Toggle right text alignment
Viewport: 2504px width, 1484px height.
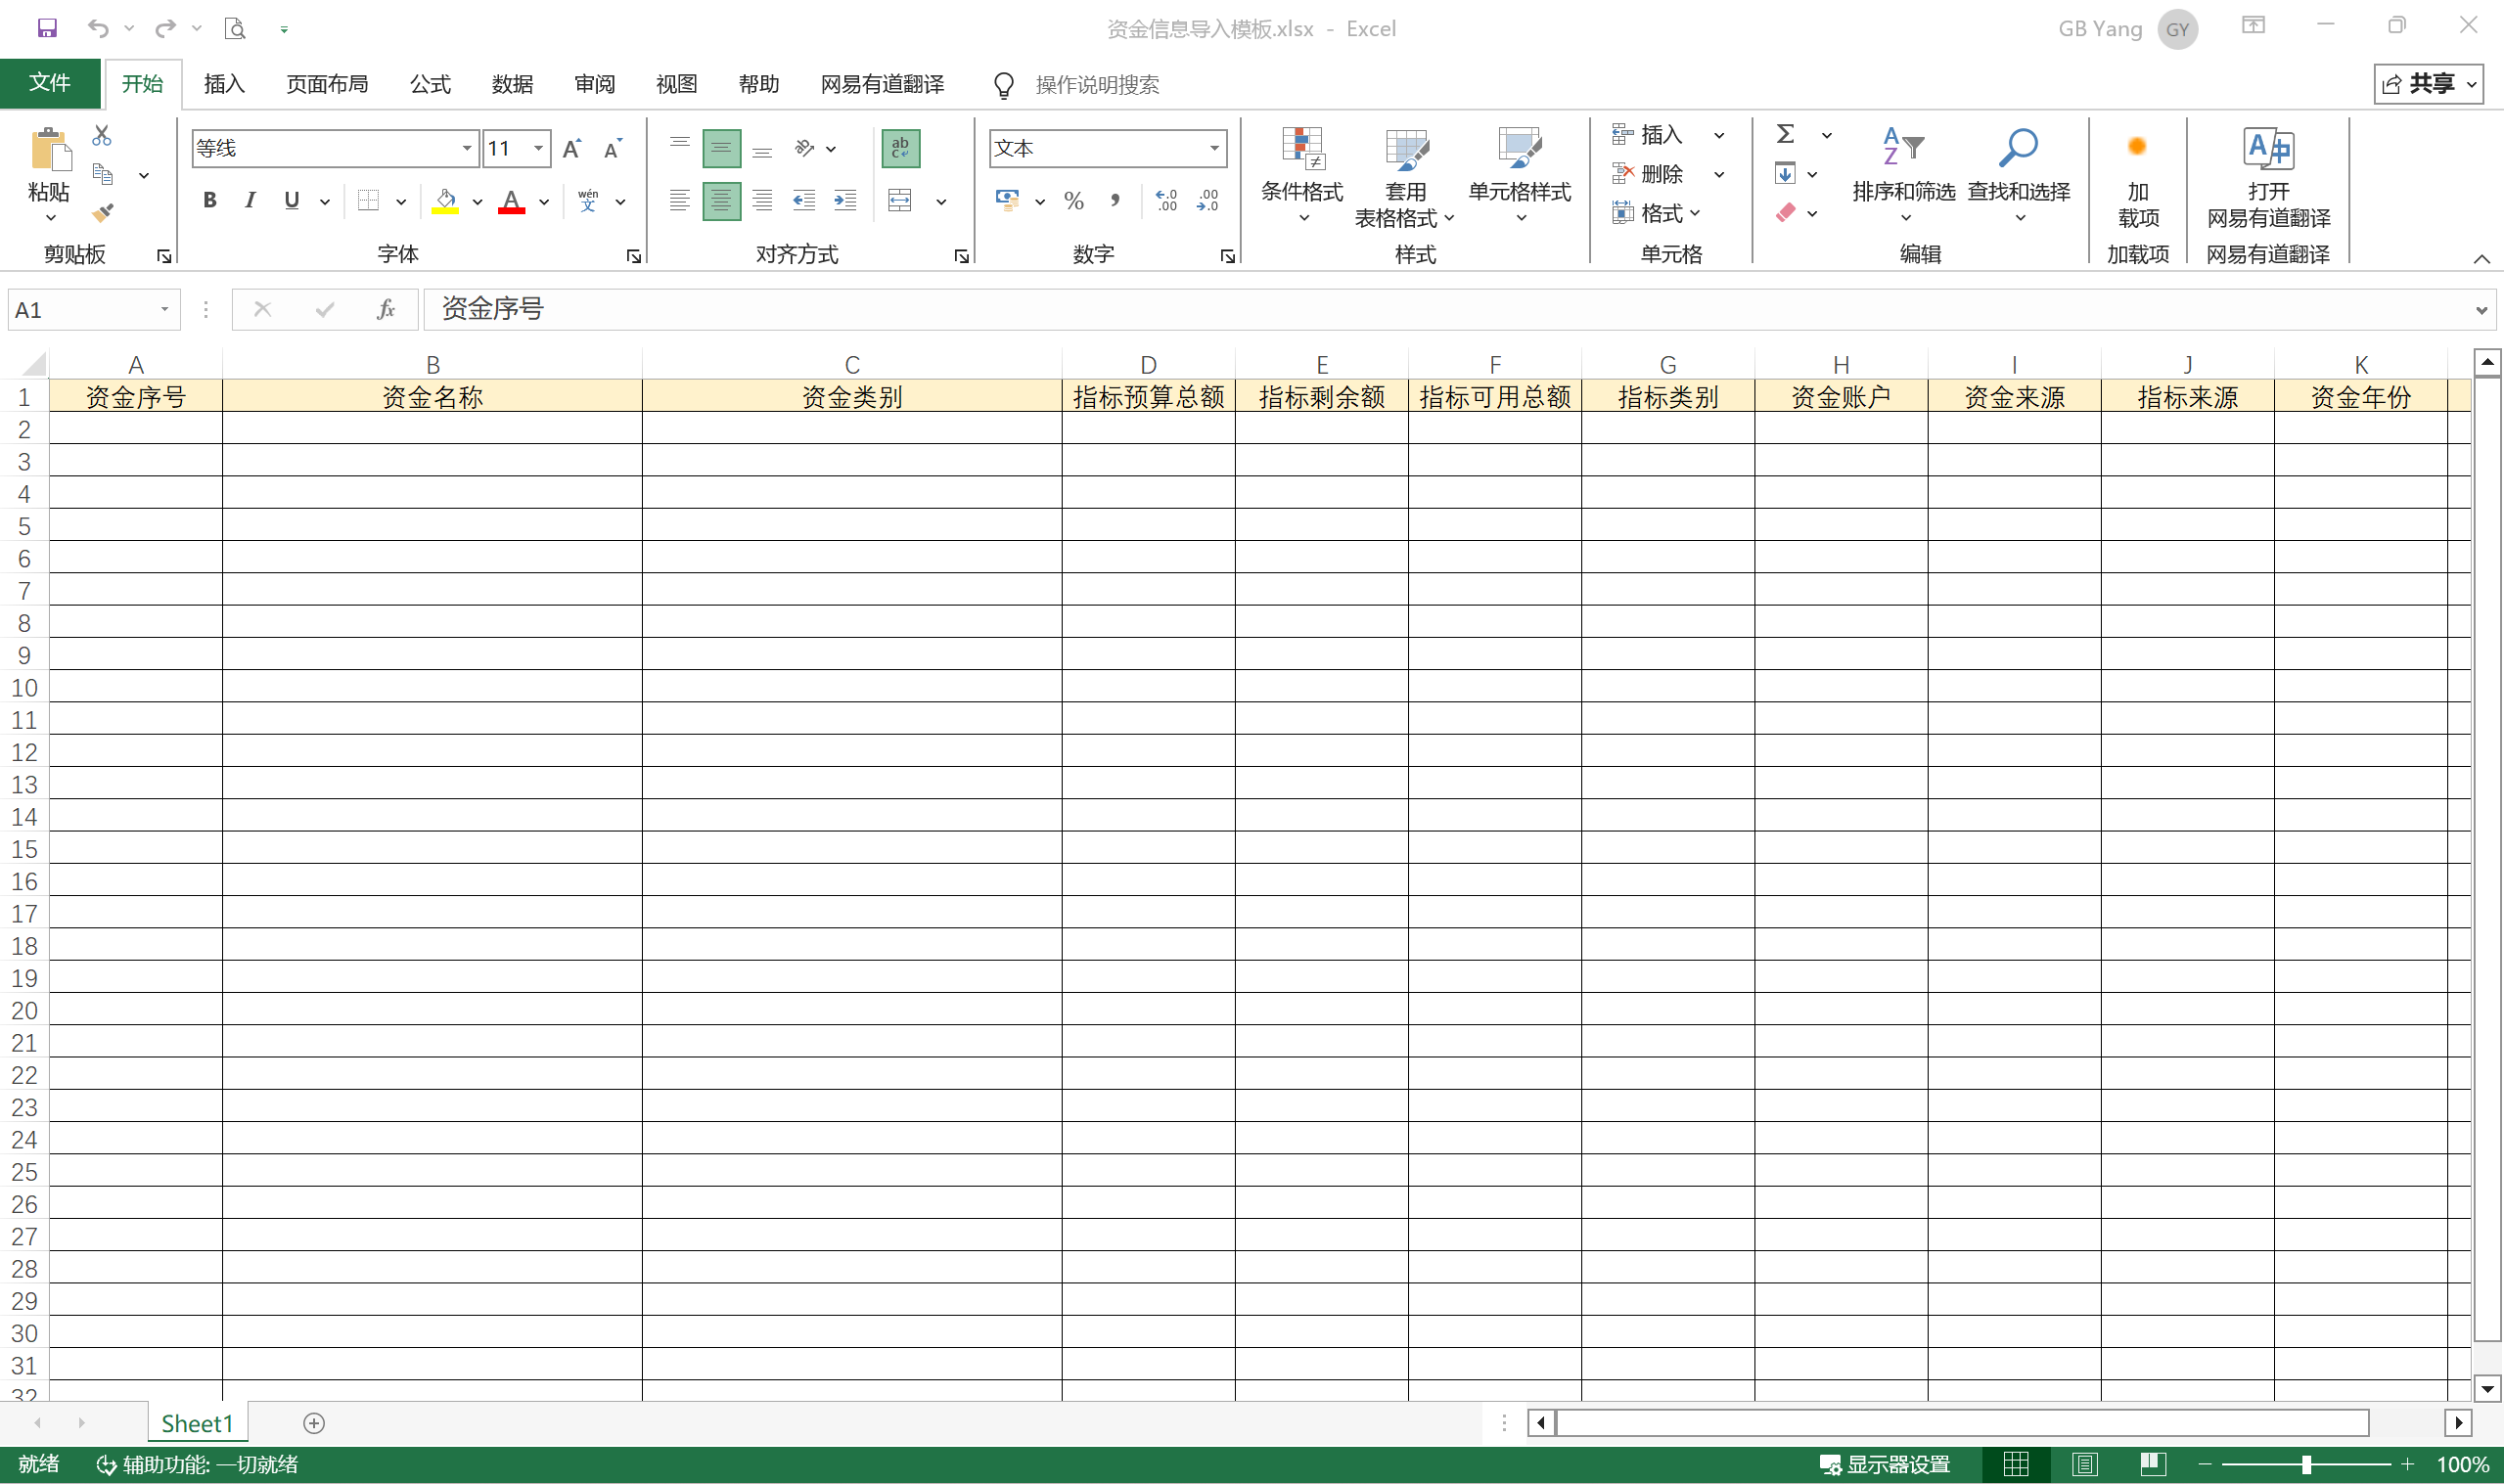pos(762,200)
